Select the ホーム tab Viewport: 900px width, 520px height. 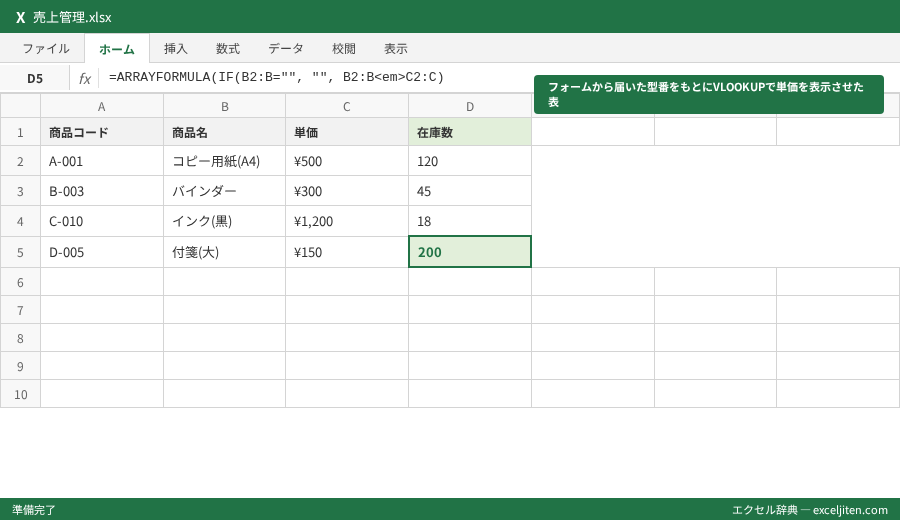pyautogui.click(x=117, y=49)
